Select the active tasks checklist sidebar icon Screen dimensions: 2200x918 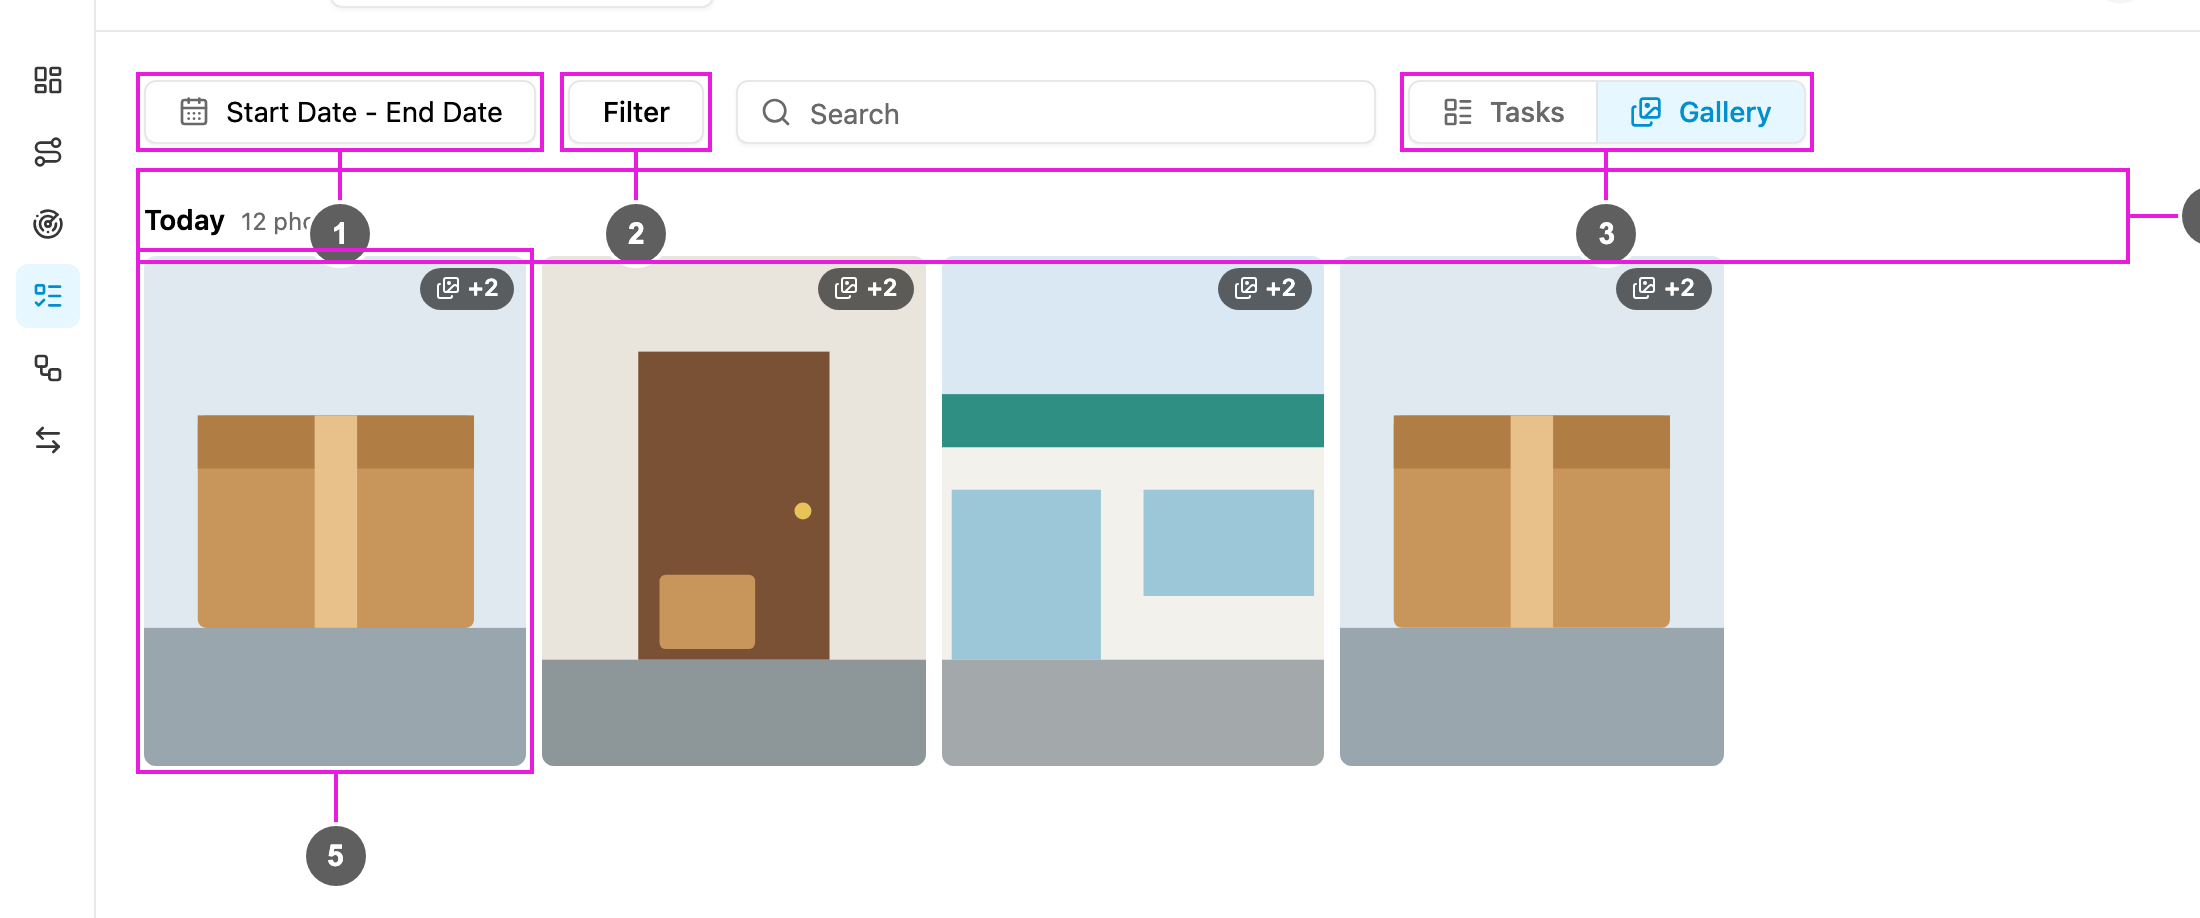click(x=48, y=296)
